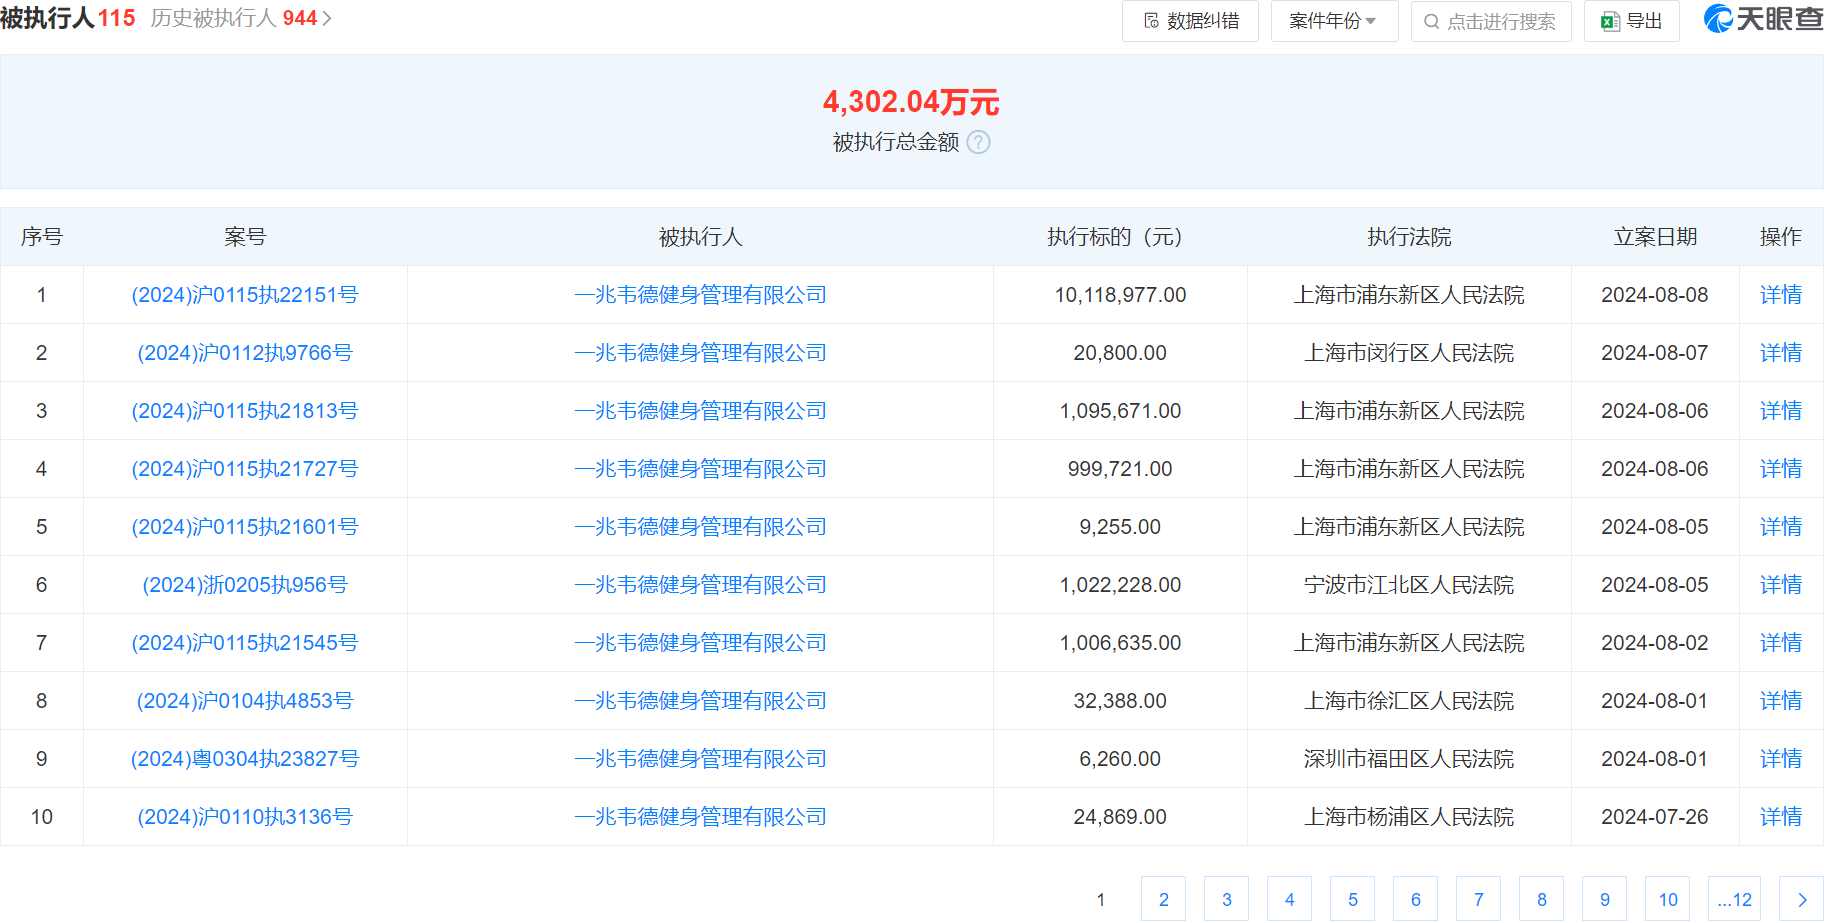This screenshot has width=1824, height=923.
Task: Click 一兆韦德健身管理有限公司 in row 10
Action: coord(700,817)
